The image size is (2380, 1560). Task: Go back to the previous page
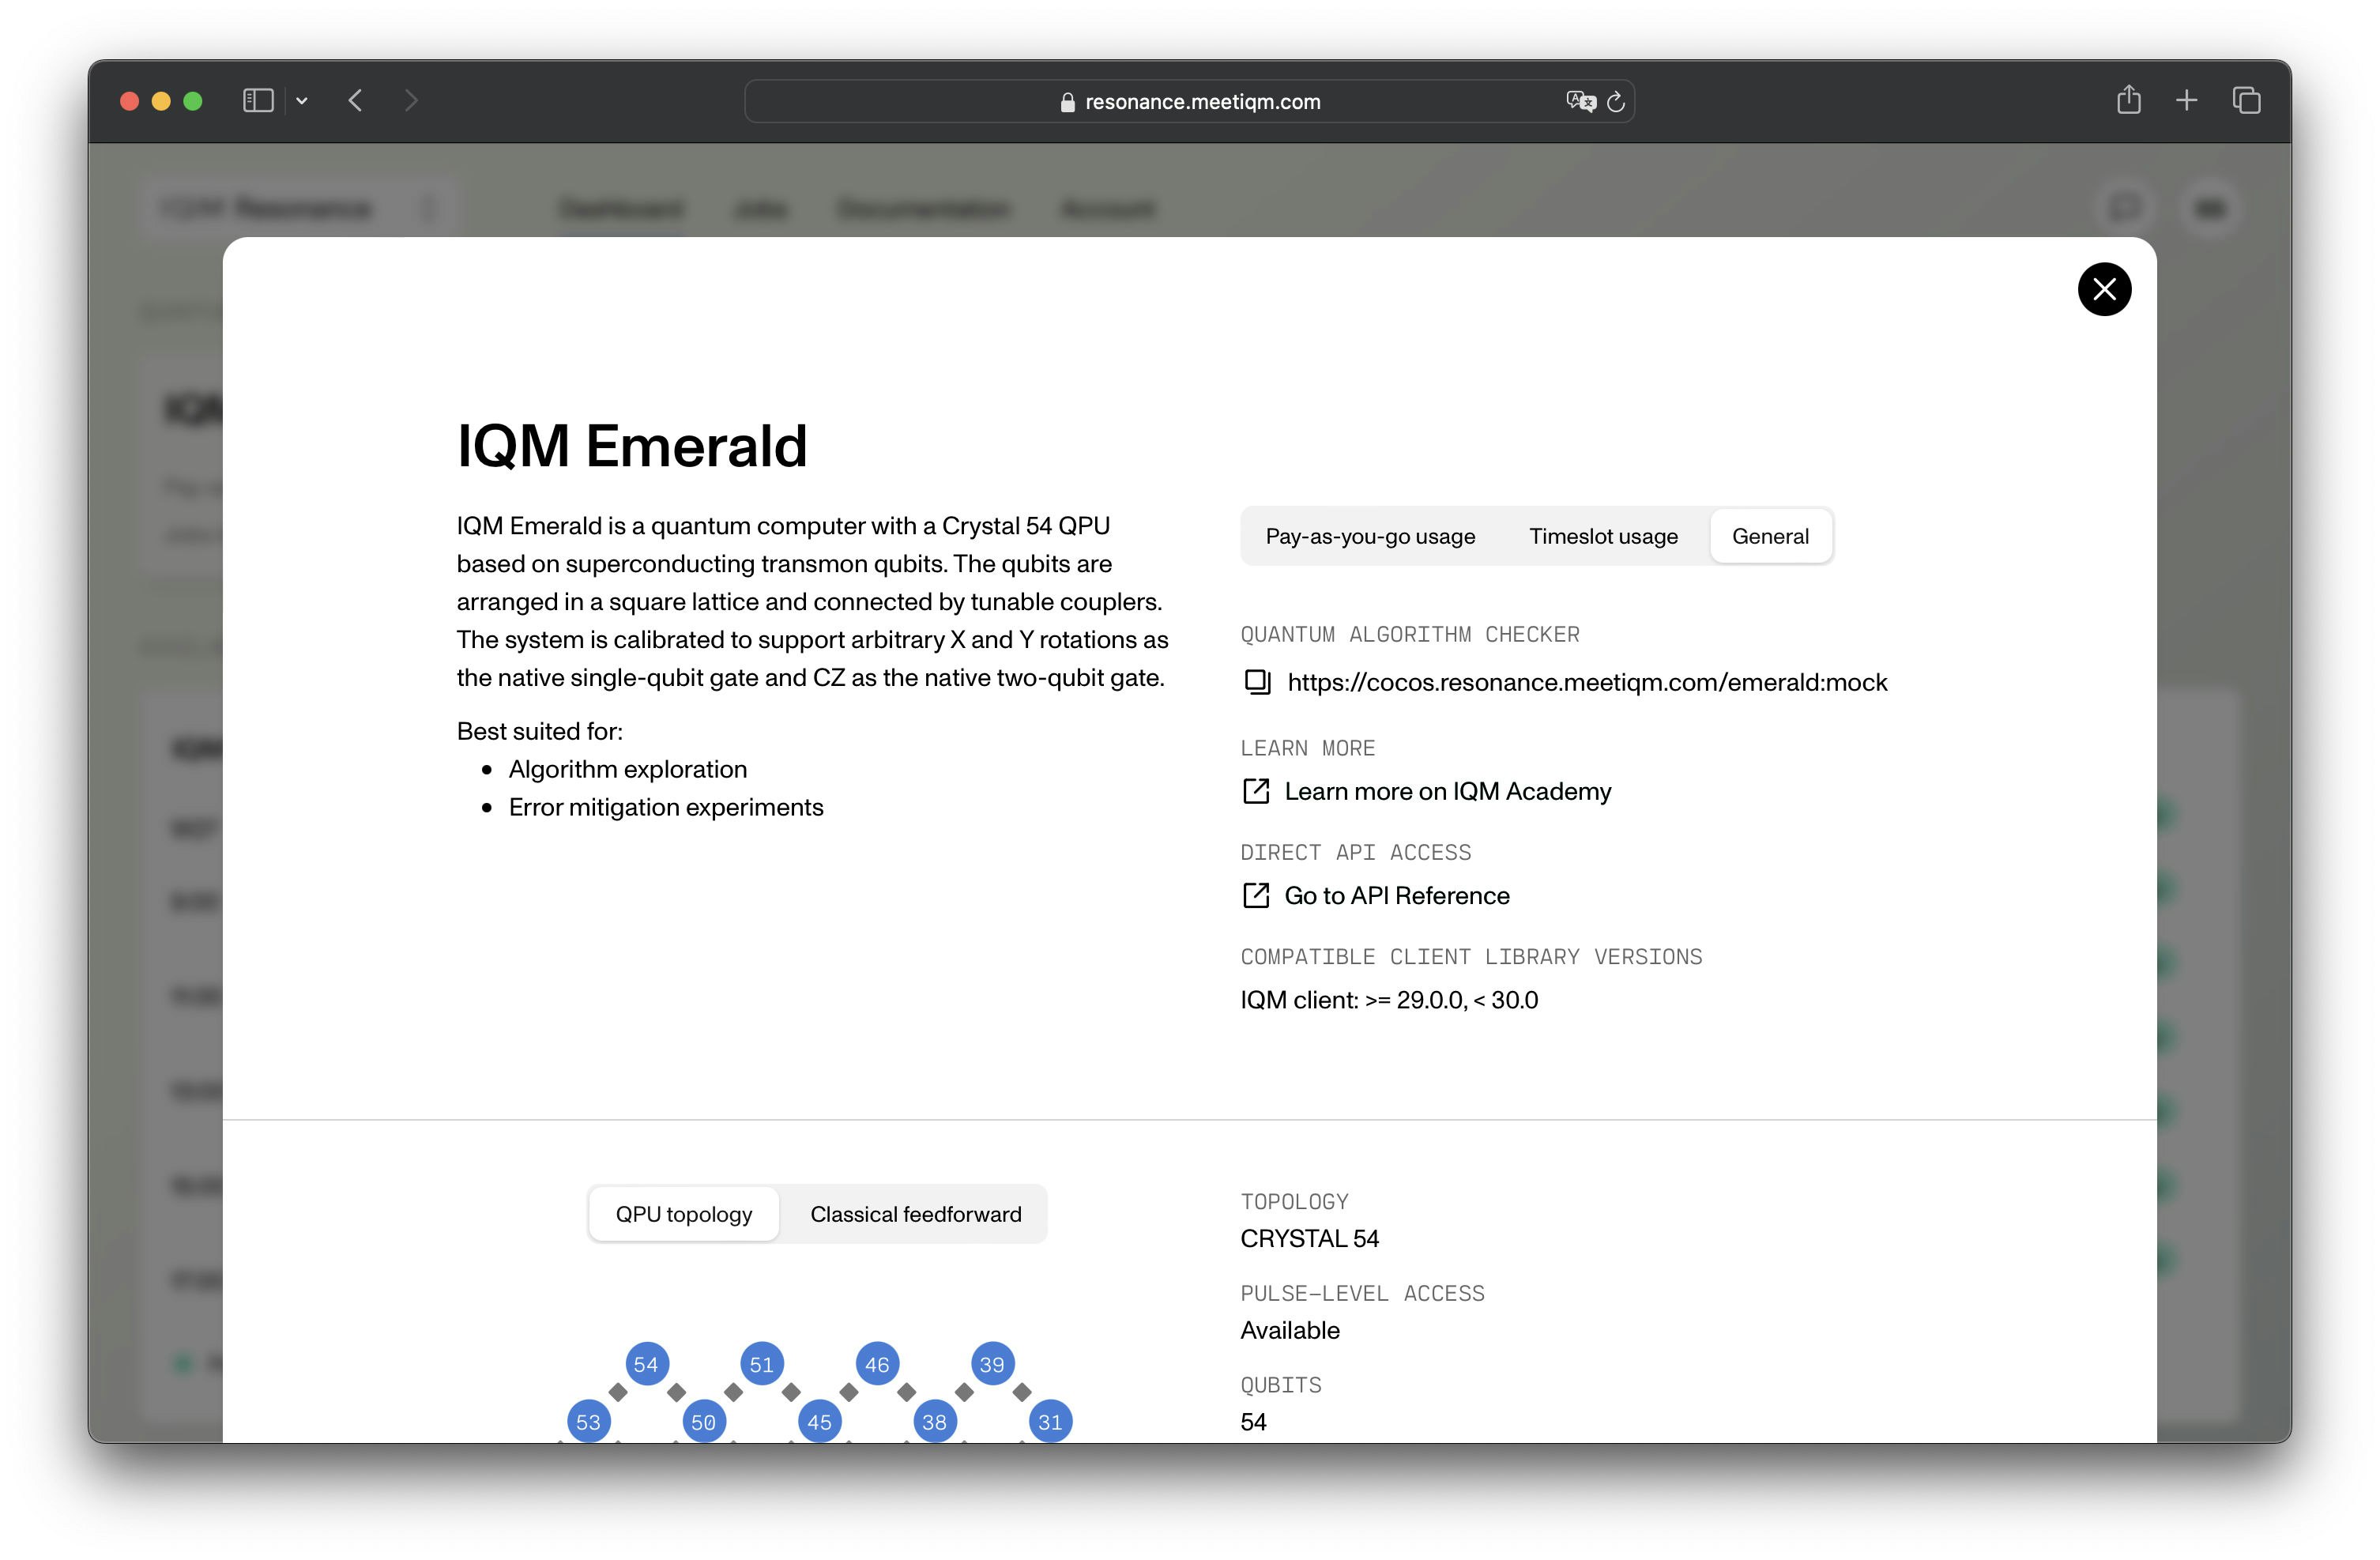click(x=355, y=101)
